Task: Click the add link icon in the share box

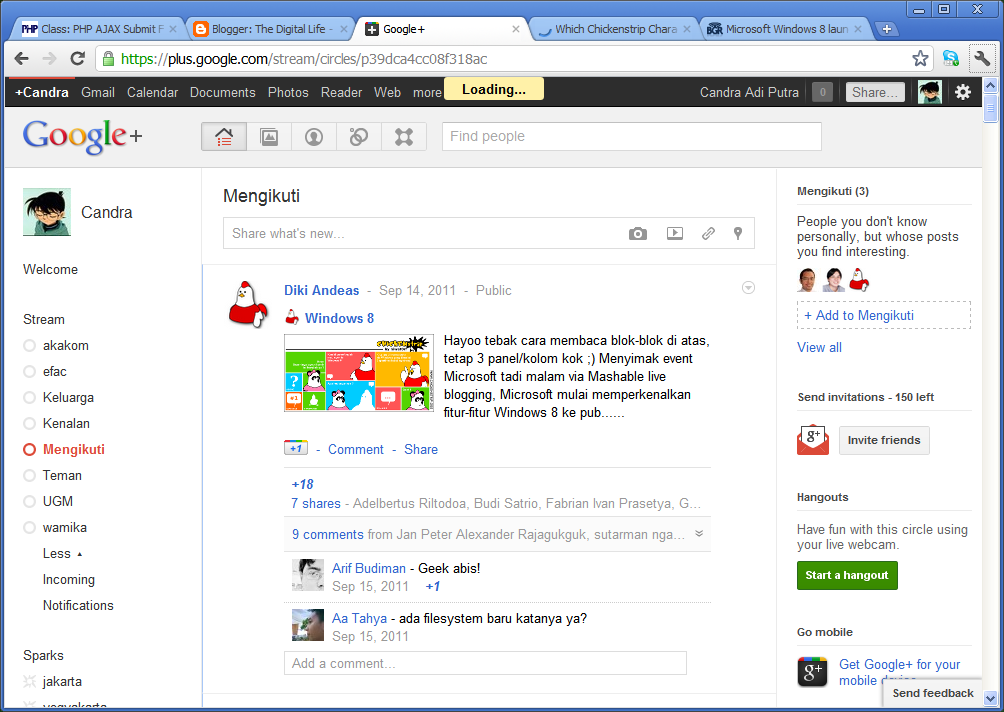Action: click(x=708, y=233)
